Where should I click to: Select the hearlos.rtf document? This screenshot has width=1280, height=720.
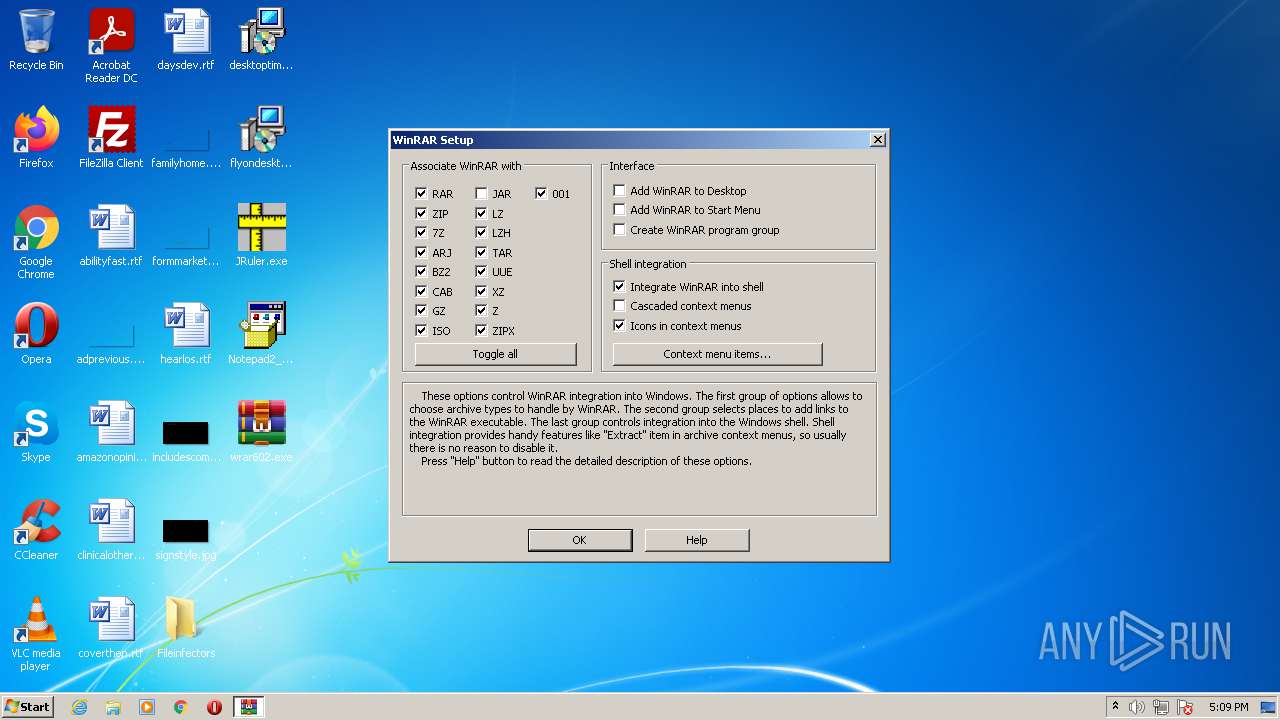(186, 334)
